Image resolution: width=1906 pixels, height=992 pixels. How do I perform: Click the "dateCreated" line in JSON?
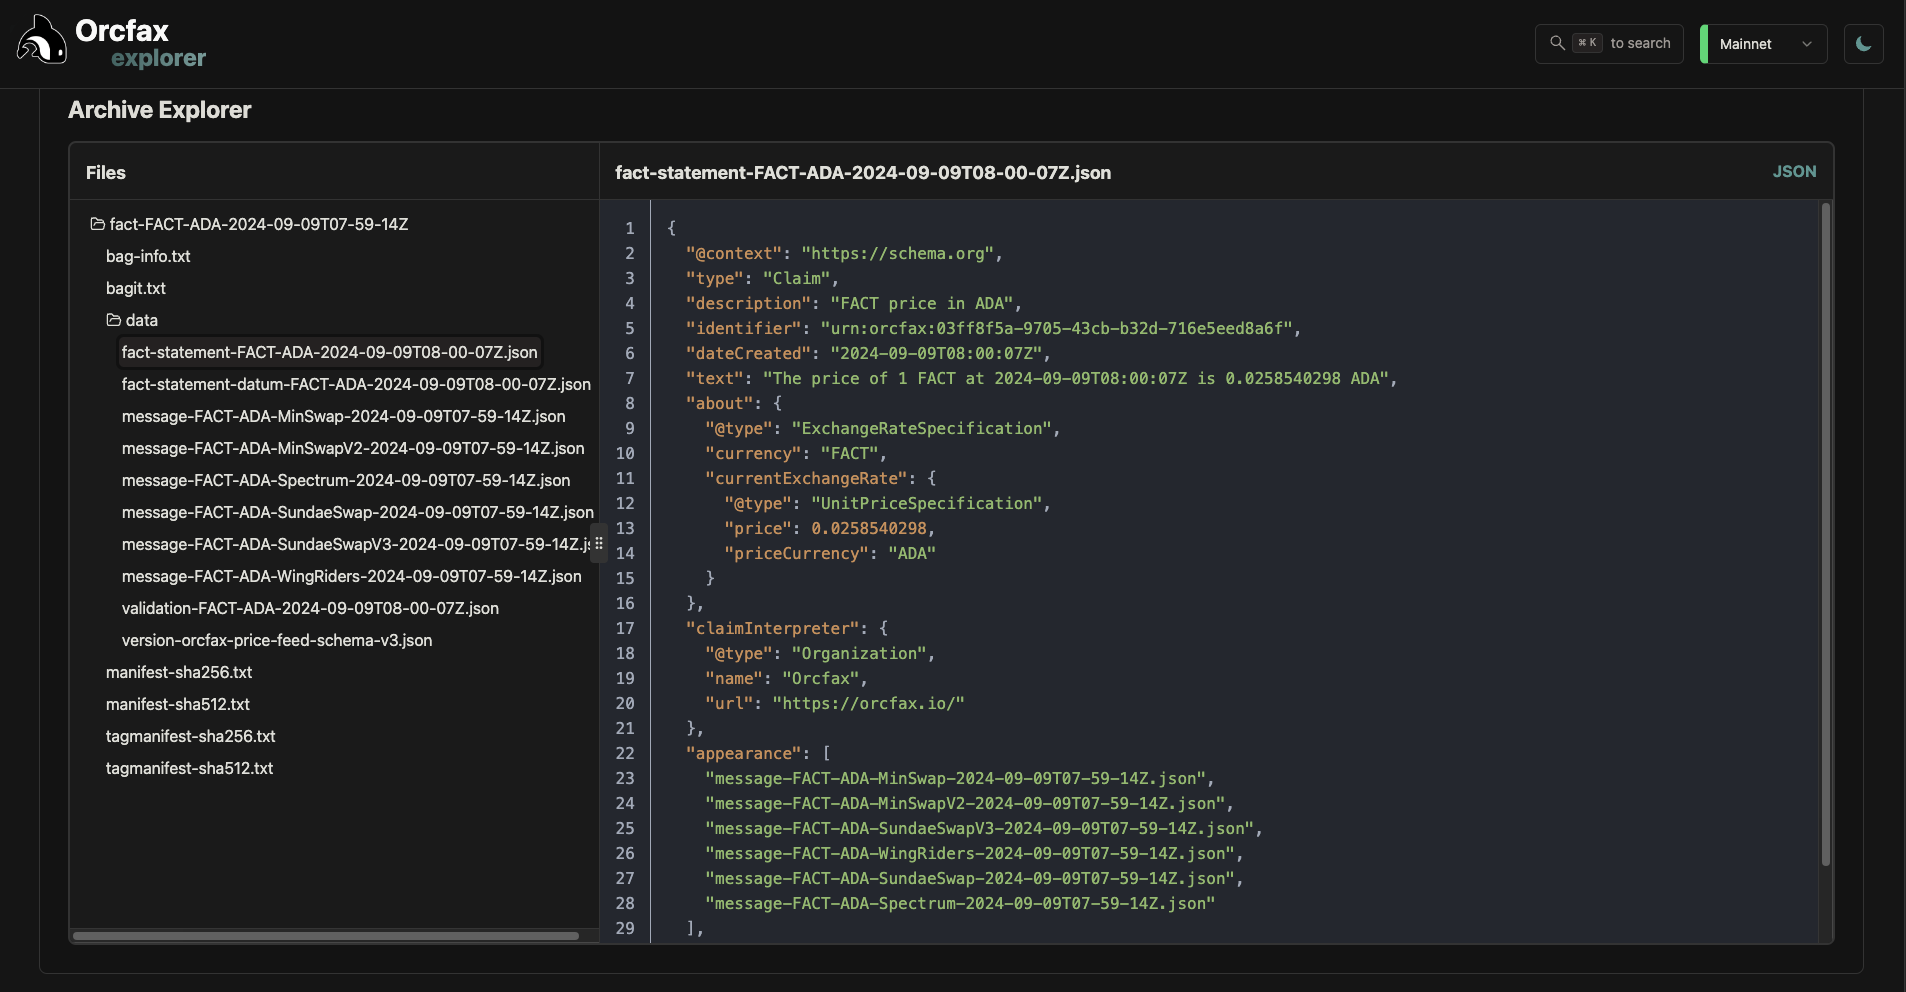868,353
